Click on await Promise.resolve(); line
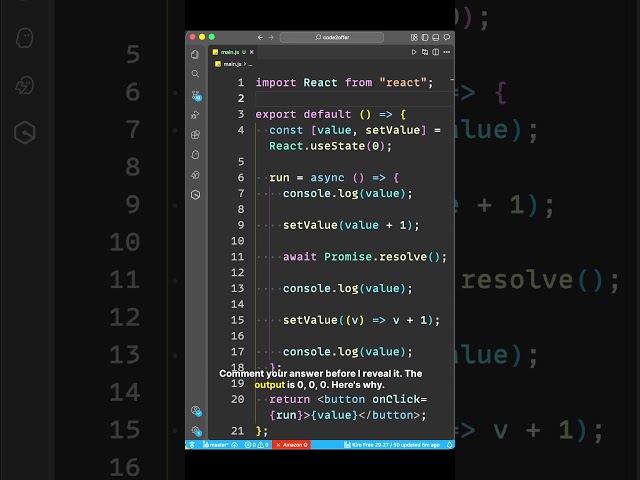 [x=365, y=257]
